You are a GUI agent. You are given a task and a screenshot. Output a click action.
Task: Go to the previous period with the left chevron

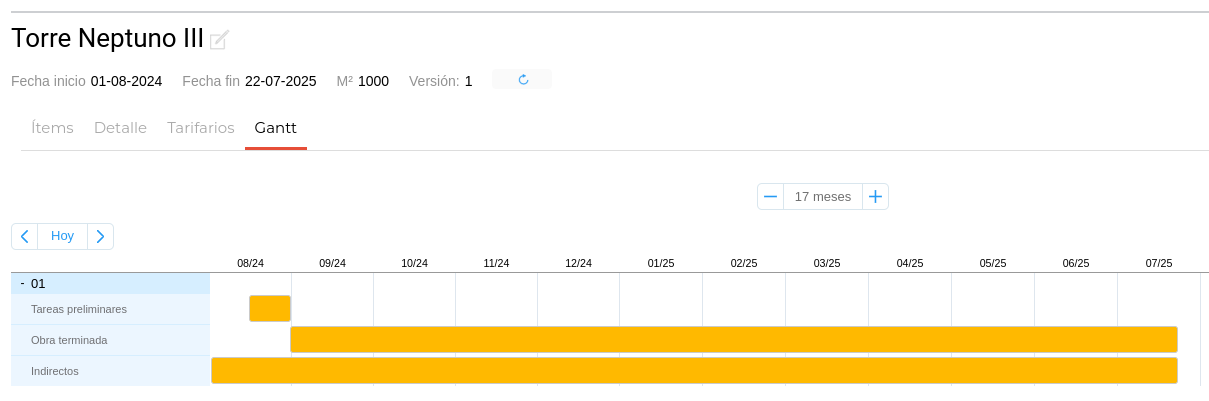pyautogui.click(x=25, y=236)
